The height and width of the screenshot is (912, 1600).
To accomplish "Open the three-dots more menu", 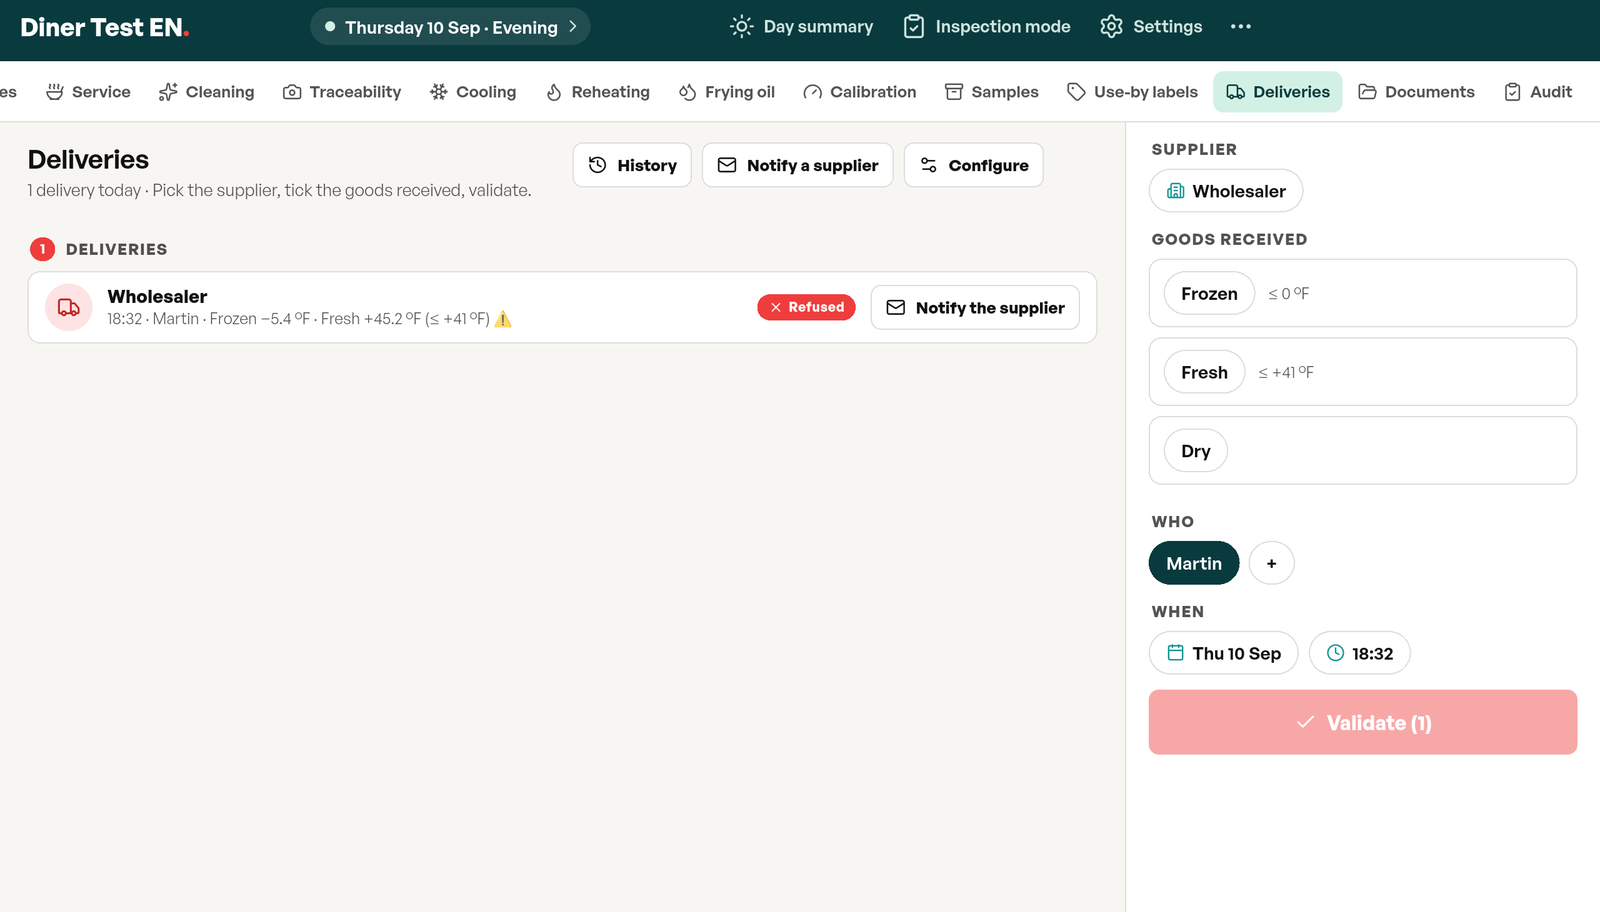I will [1241, 27].
